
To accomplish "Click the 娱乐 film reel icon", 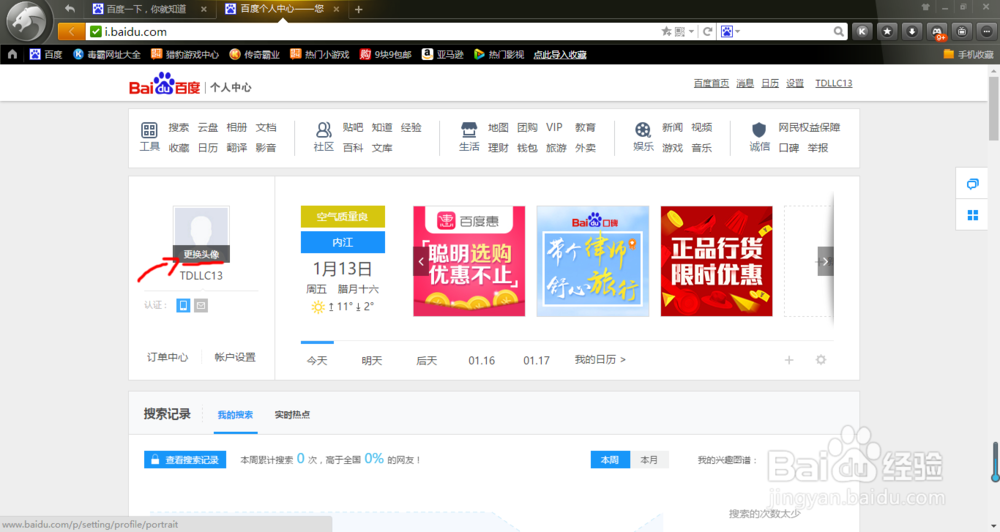I will [643, 130].
